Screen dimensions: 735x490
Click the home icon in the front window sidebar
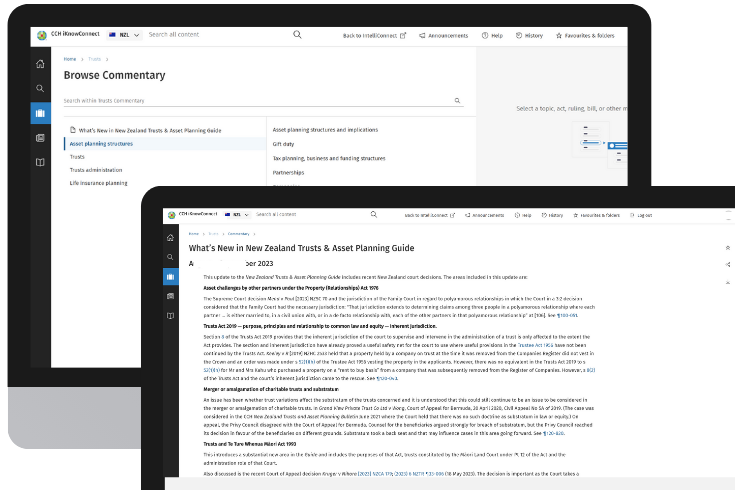coord(171,235)
